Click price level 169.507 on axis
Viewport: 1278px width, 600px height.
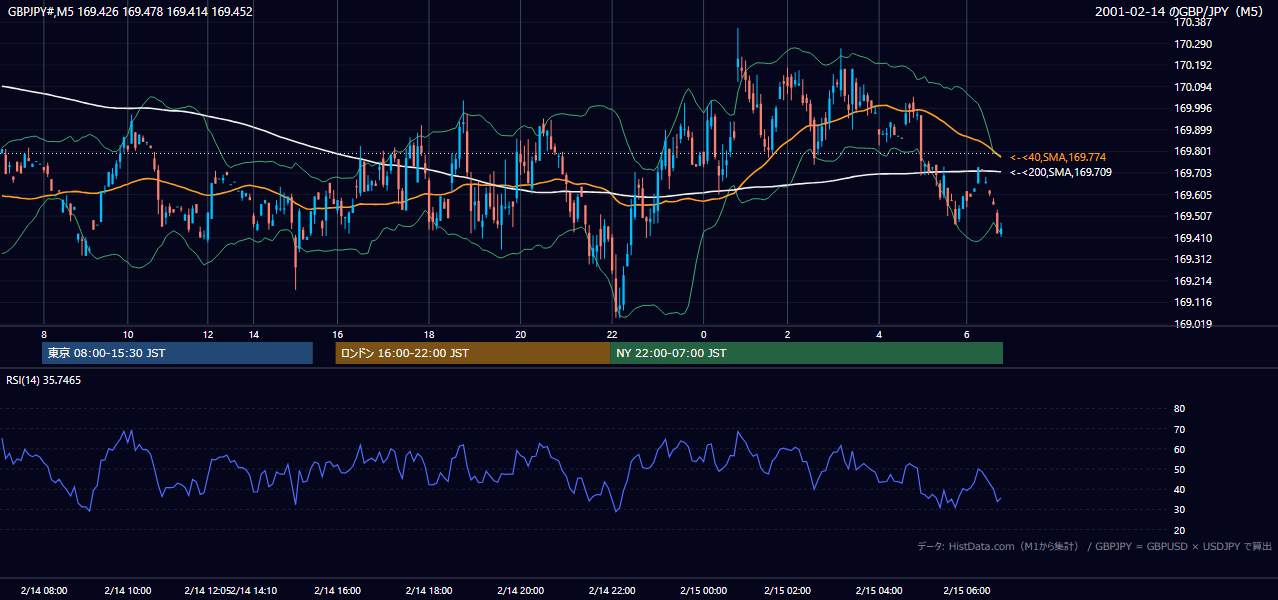point(1193,216)
